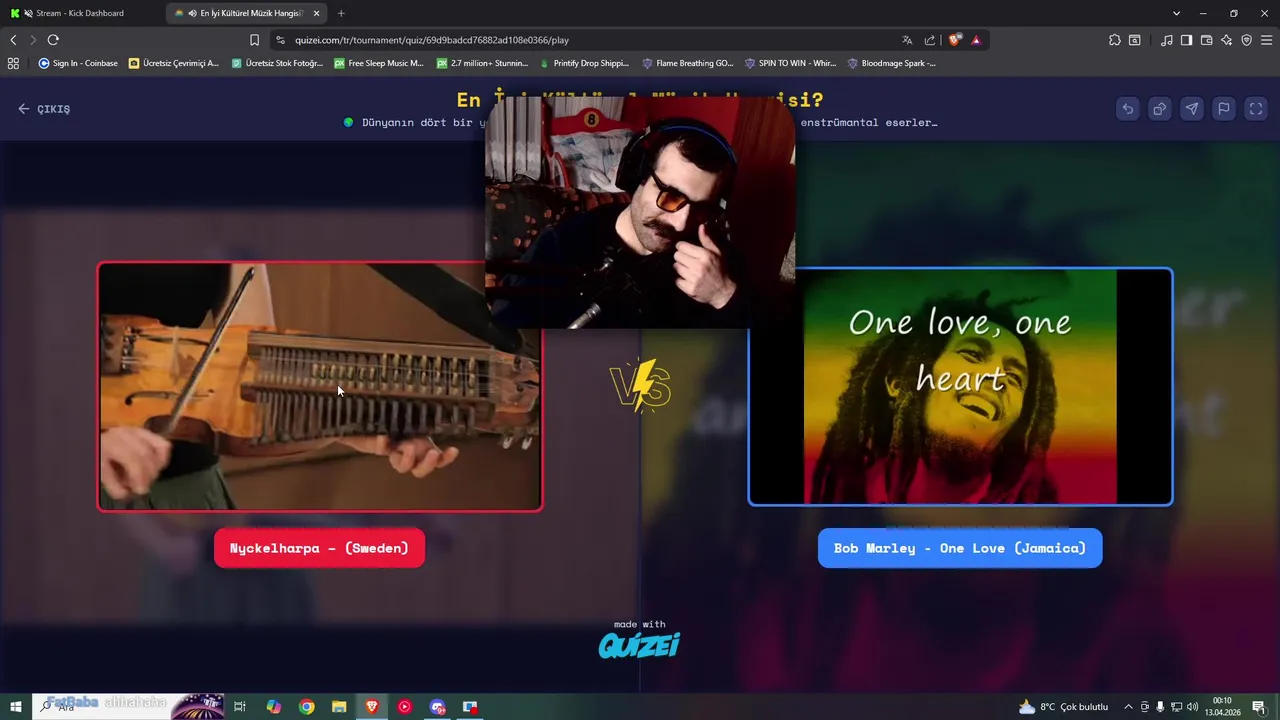Open Ücretsiz Stok Fotoğr bookmark
Screen dimensions: 1280x720
click(277, 63)
